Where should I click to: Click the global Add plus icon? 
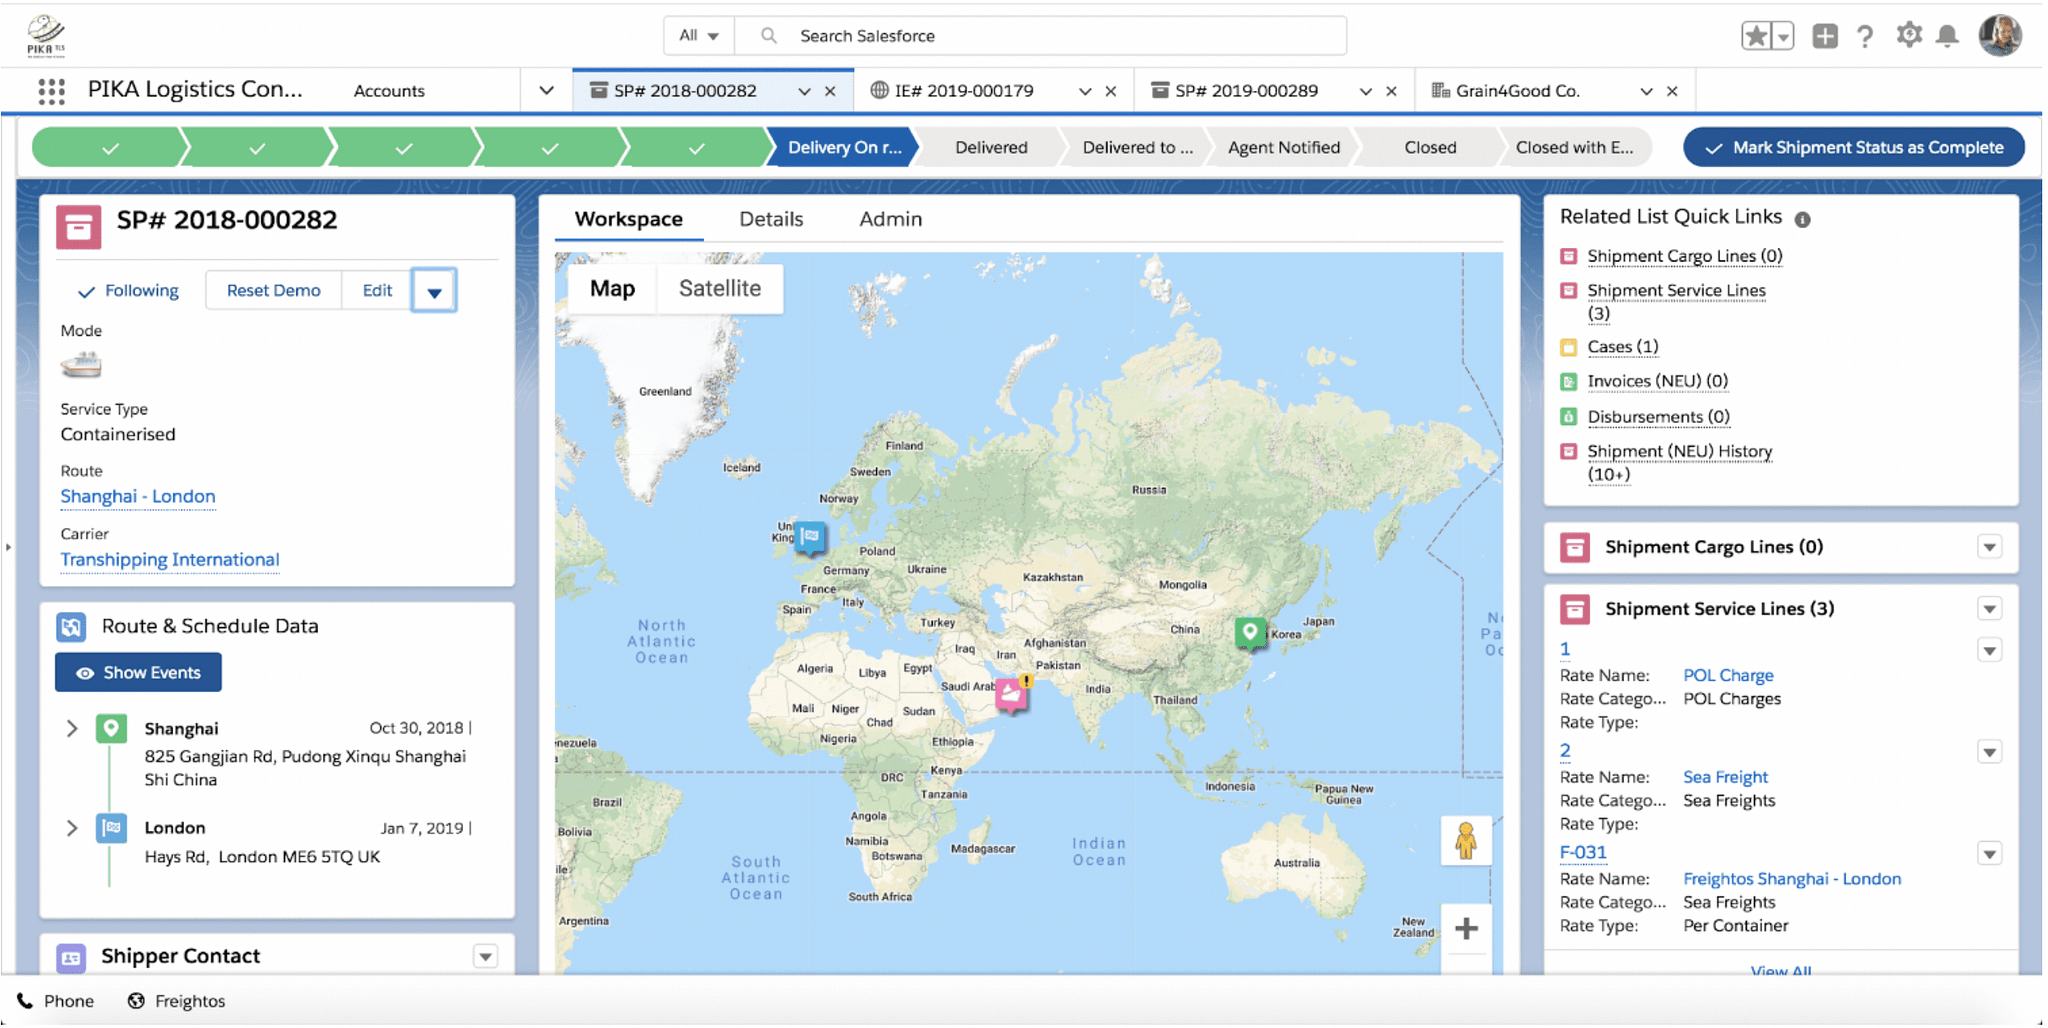1825,36
